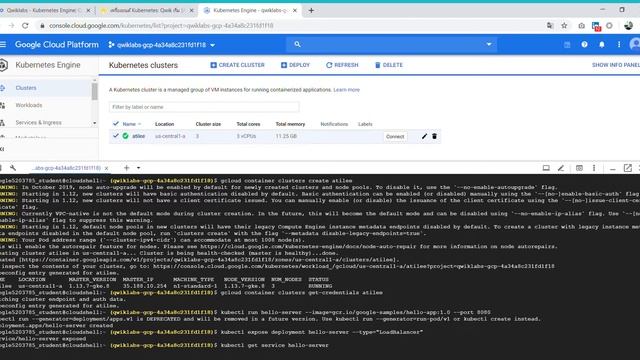Screen dimensions: 640x360
Task: Click the camera extension icon in Chrome toolbar
Action: pyautogui.click(x=581, y=26)
